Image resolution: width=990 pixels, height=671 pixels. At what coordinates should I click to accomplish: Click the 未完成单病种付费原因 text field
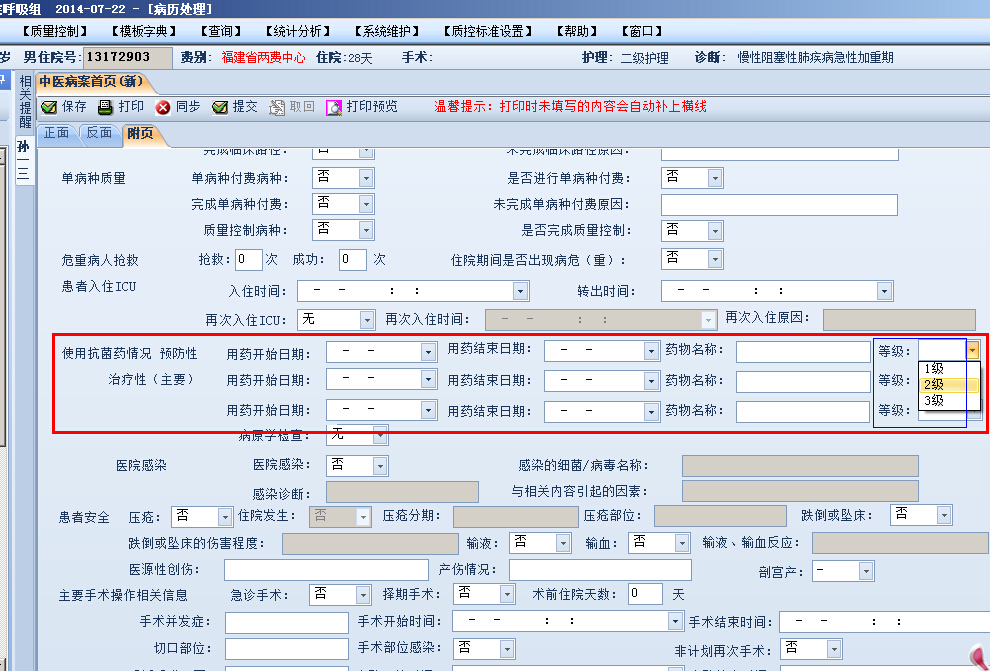tap(779, 205)
